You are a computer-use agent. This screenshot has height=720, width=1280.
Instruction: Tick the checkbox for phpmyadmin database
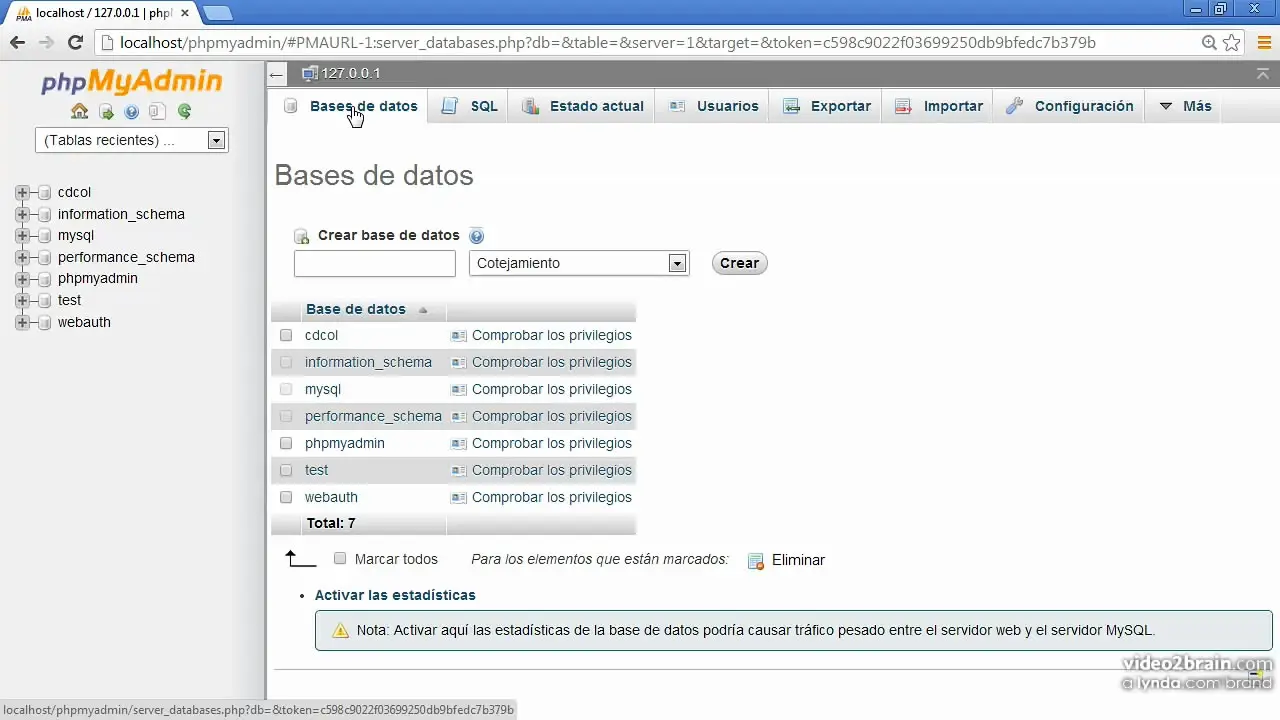286,444
